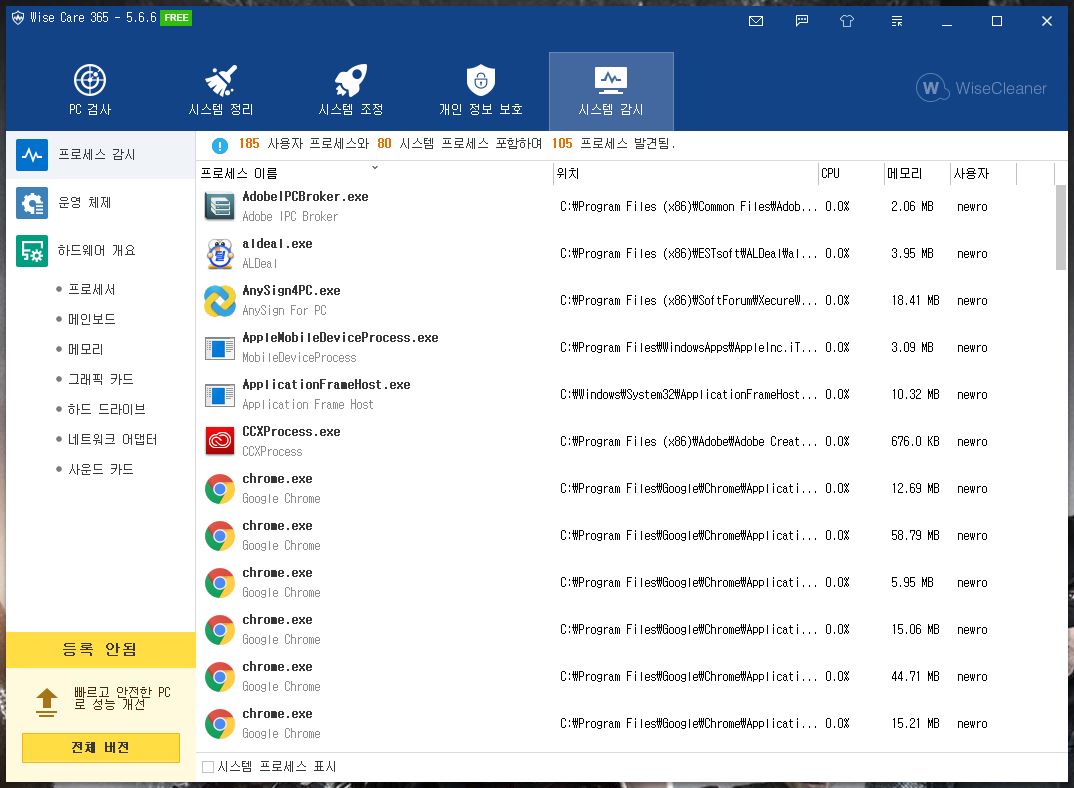Open the title bar menu list icon
Screen dimensions: 1074x788
tap(897, 21)
